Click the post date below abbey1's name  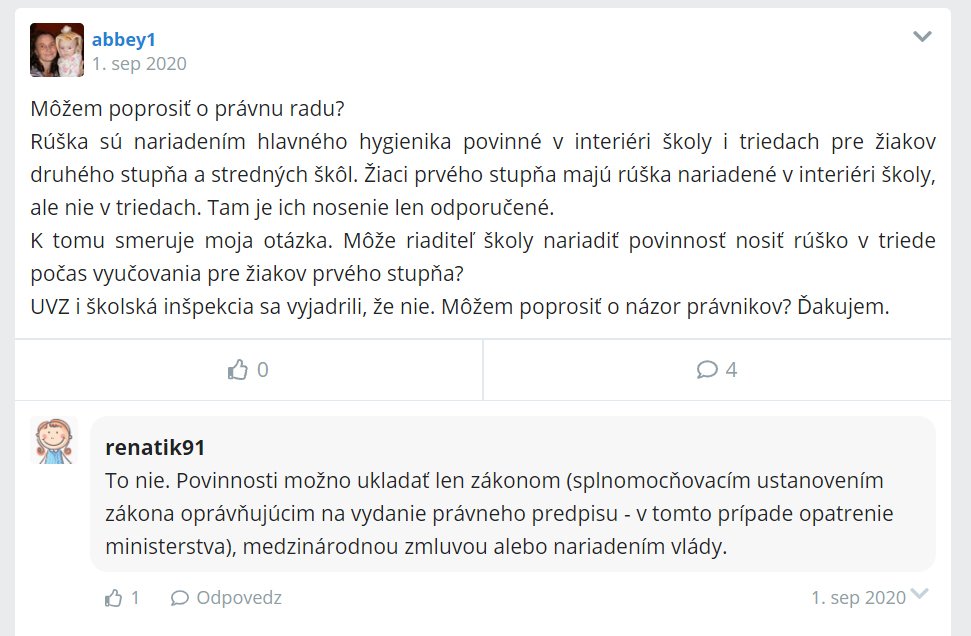point(139,64)
